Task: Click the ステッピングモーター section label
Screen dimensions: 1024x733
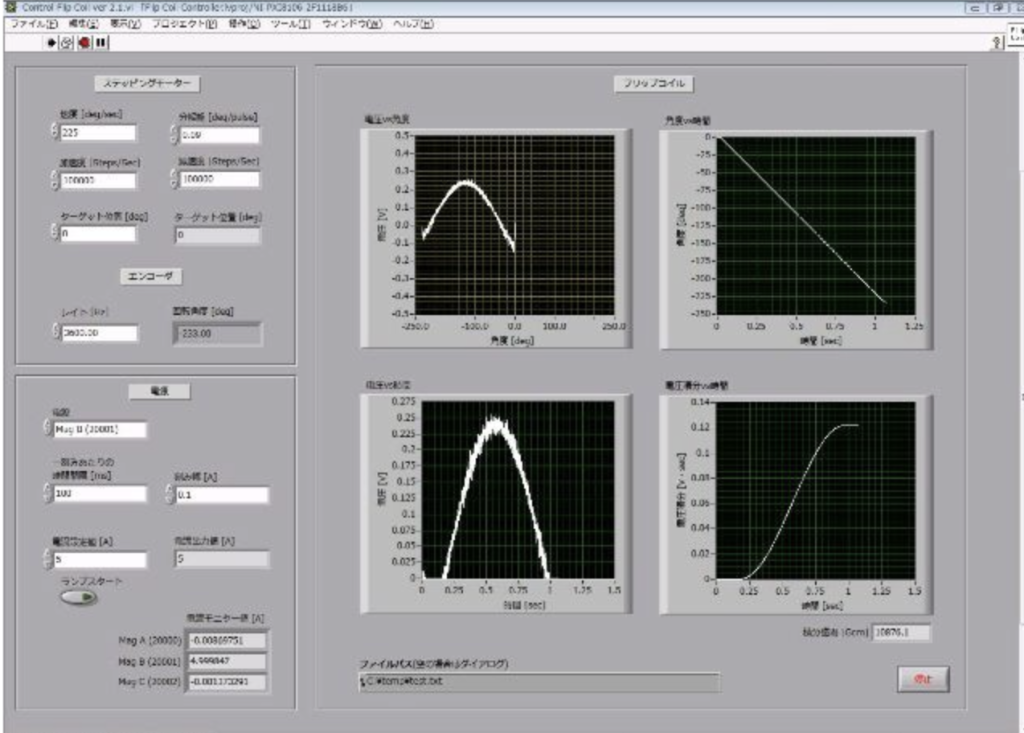Action: (x=147, y=84)
